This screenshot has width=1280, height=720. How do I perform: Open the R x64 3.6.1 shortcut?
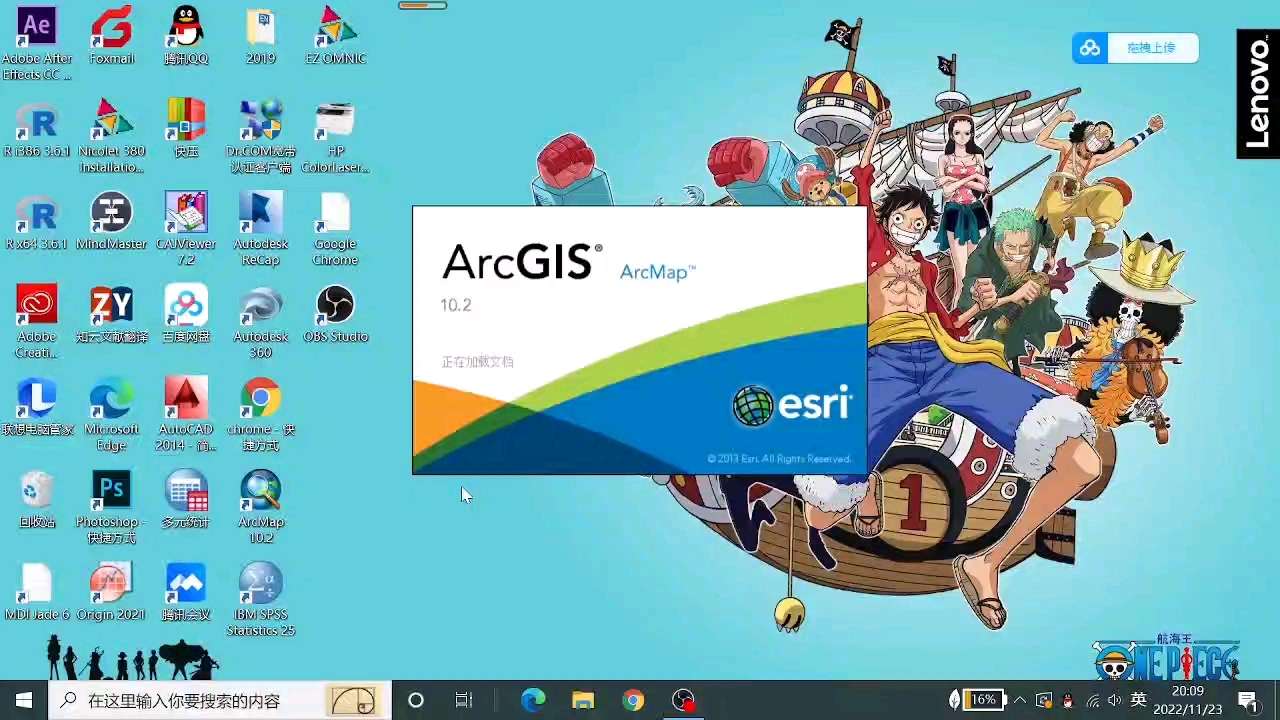[37, 222]
